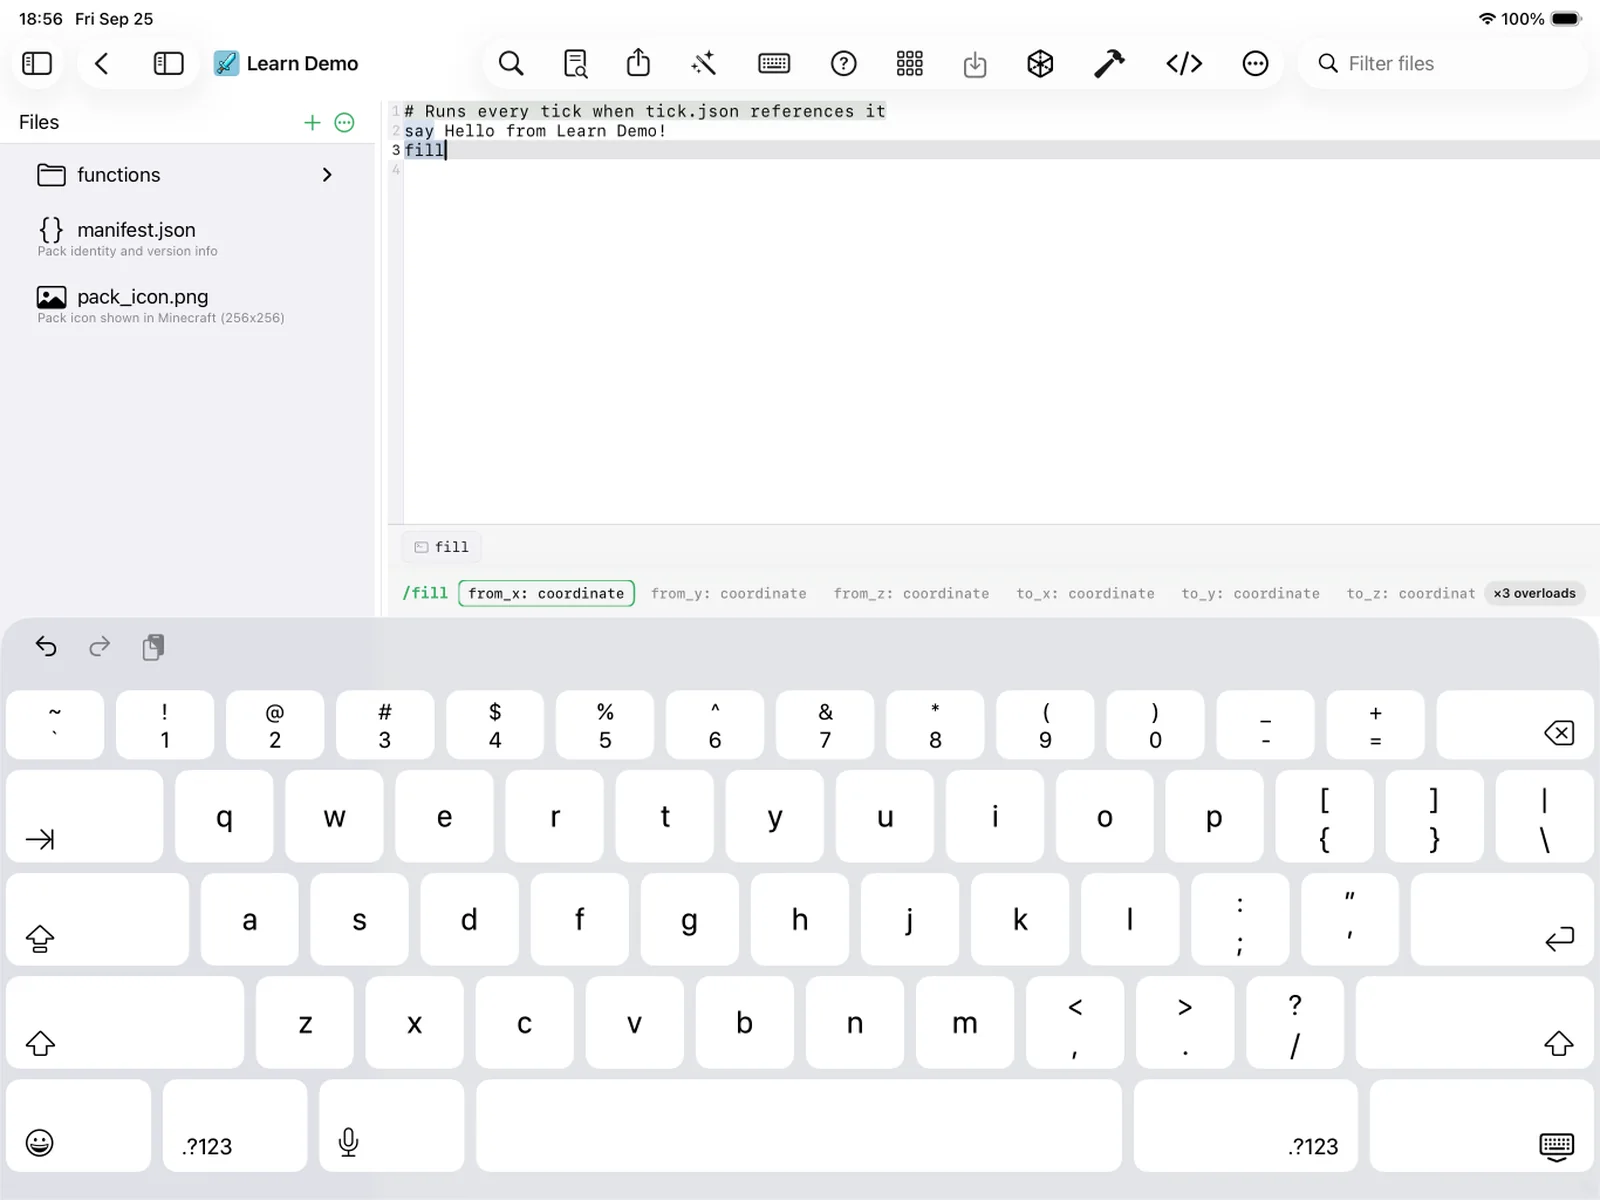Add a new file with plus icon
Screen dimensions: 1600x1200
(312, 122)
